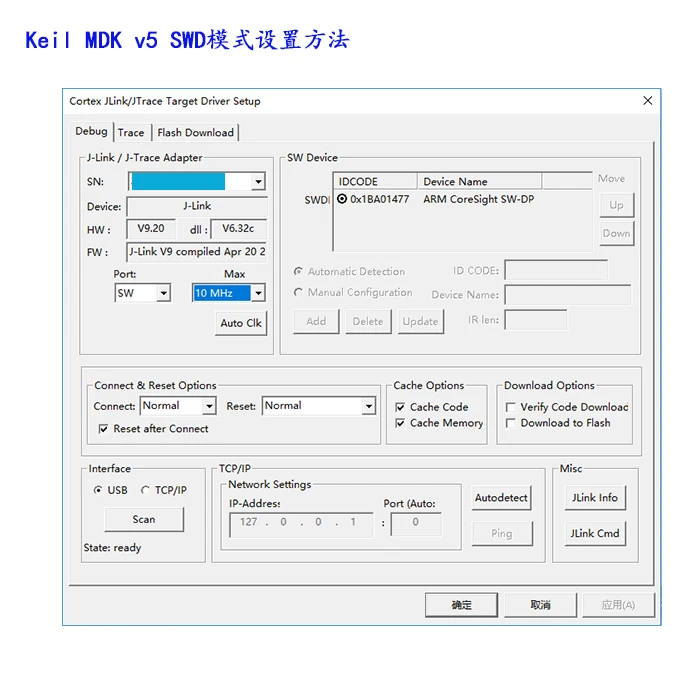
Task: Enable Verify Code Download checkbox
Action: [511, 407]
